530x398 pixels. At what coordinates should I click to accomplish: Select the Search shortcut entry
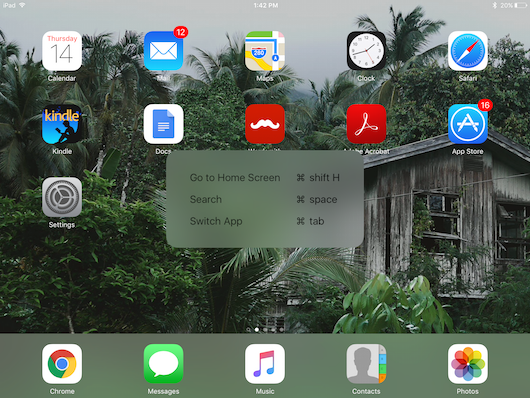click(265, 200)
